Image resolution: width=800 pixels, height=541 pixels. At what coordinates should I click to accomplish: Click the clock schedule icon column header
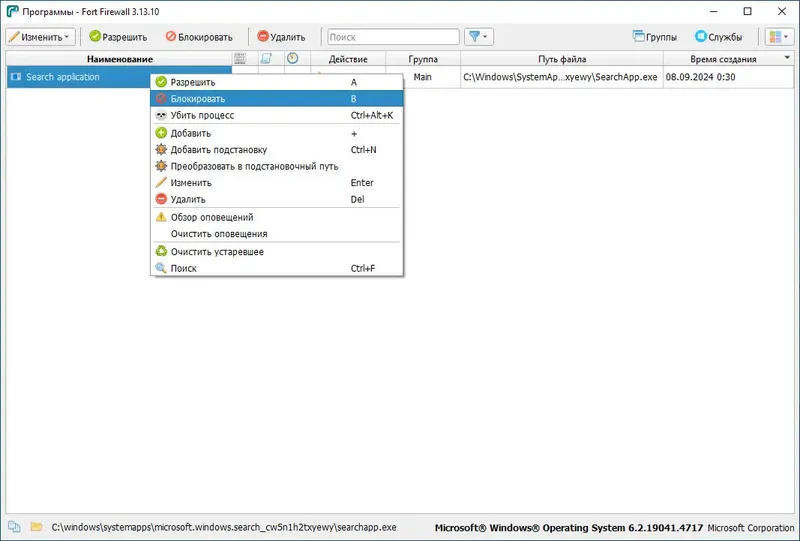(x=292, y=58)
